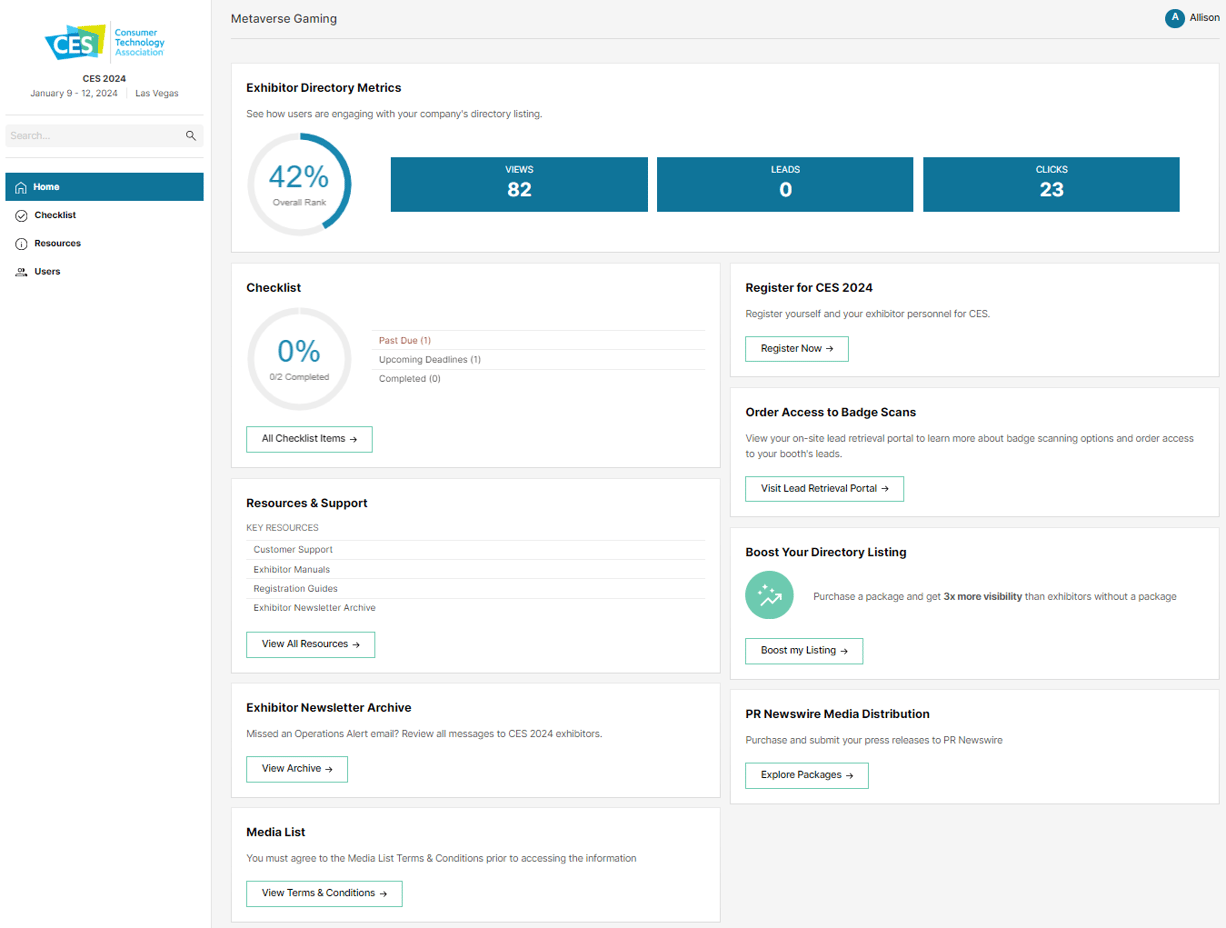The height and width of the screenshot is (928, 1226).
Task: Click the green Boost Directory Listing icon
Action: pyautogui.click(x=769, y=596)
